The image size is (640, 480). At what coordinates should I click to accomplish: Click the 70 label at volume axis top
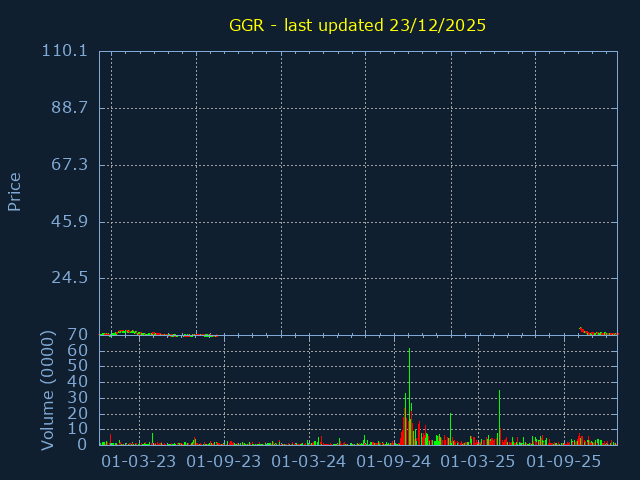click(x=79, y=335)
